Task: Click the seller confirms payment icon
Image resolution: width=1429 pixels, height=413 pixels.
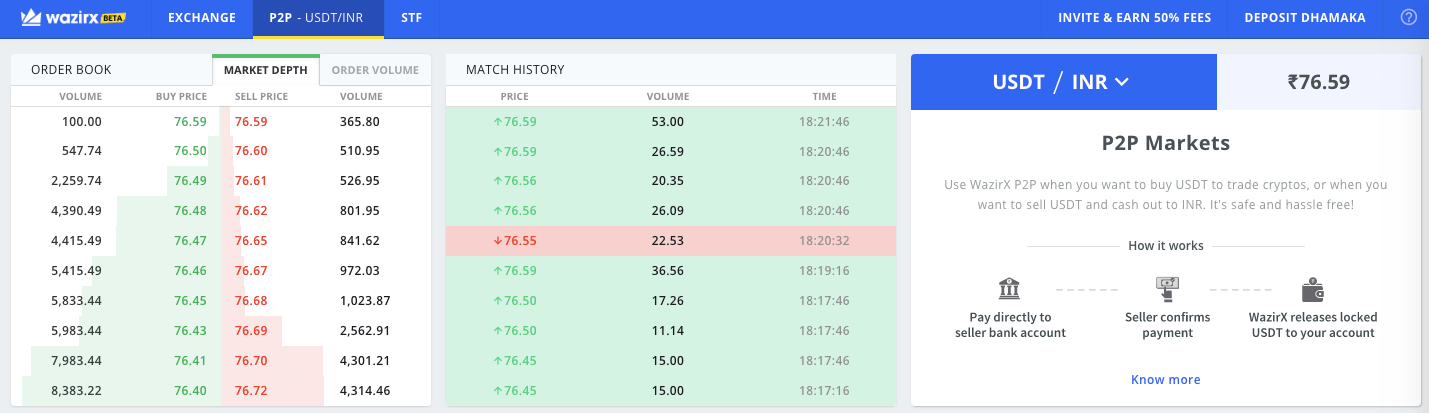Action: click(x=1168, y=290)
